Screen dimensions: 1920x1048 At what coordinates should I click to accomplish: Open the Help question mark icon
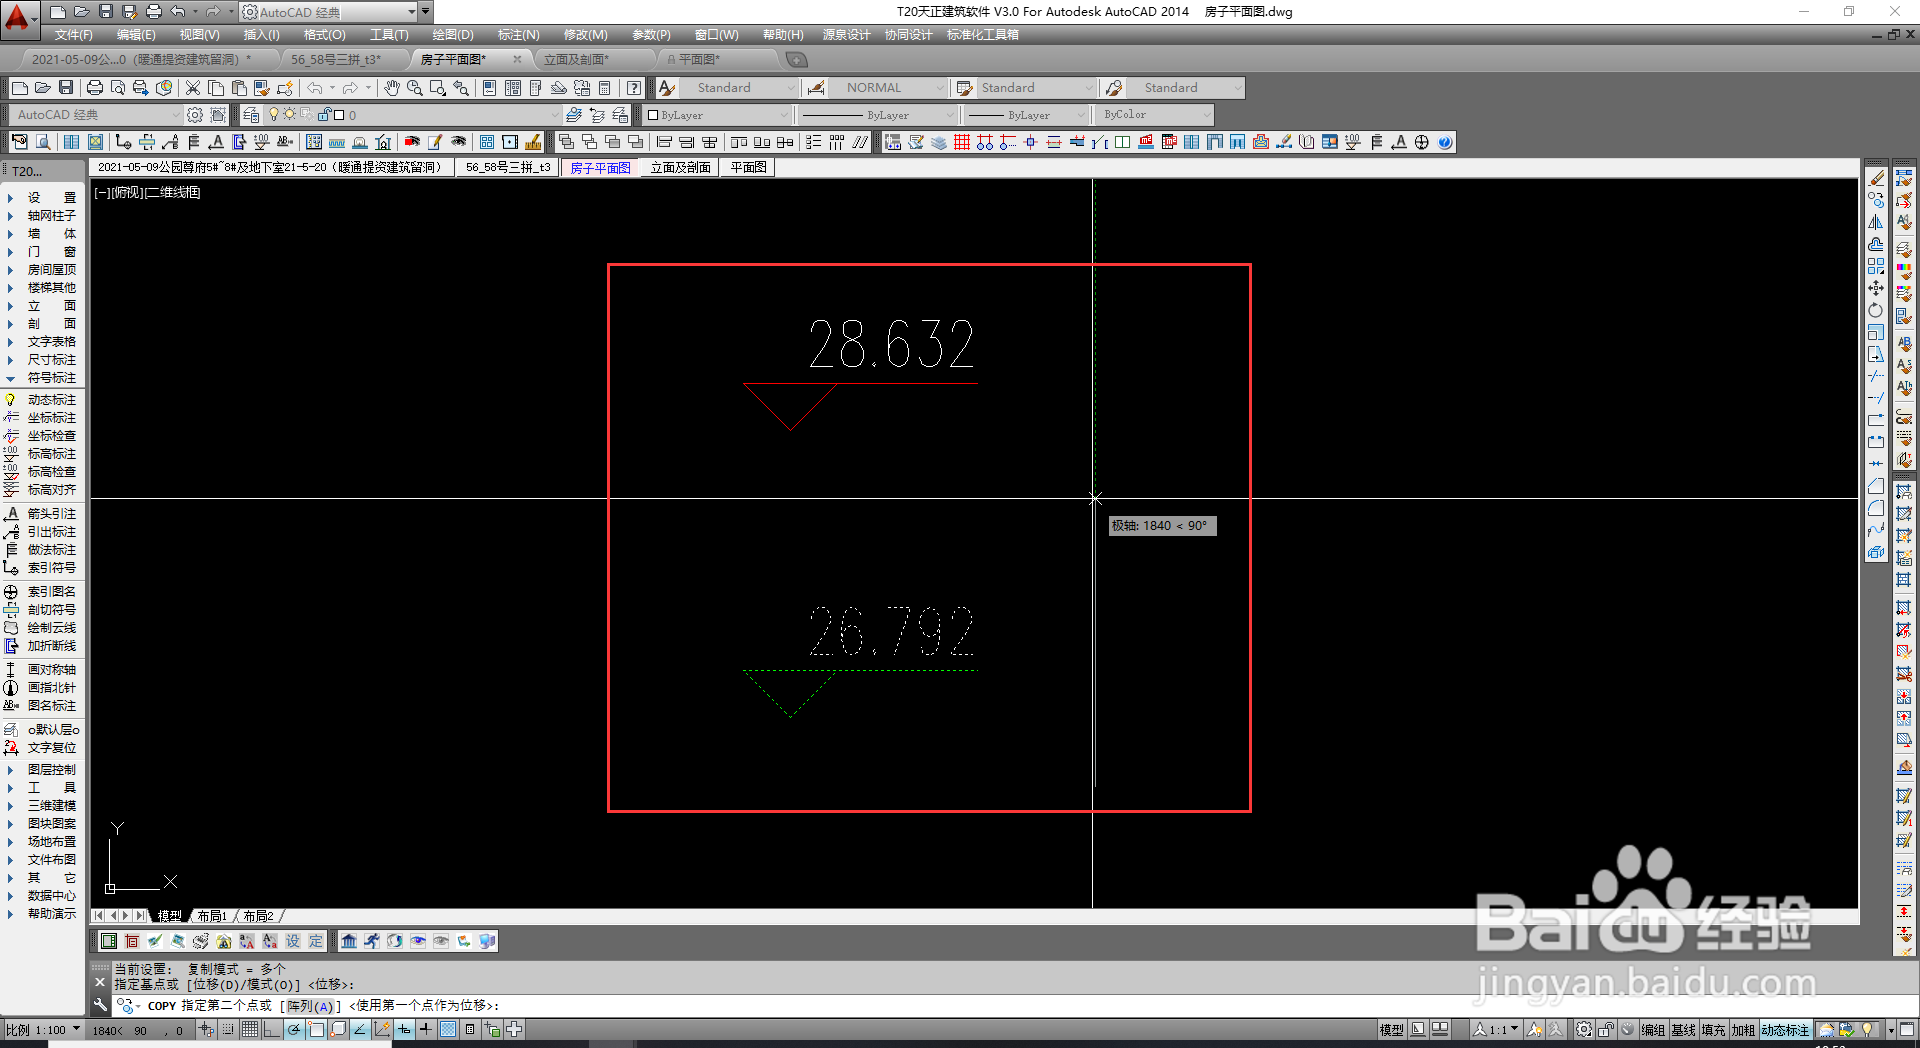click(x=634, y=88)
